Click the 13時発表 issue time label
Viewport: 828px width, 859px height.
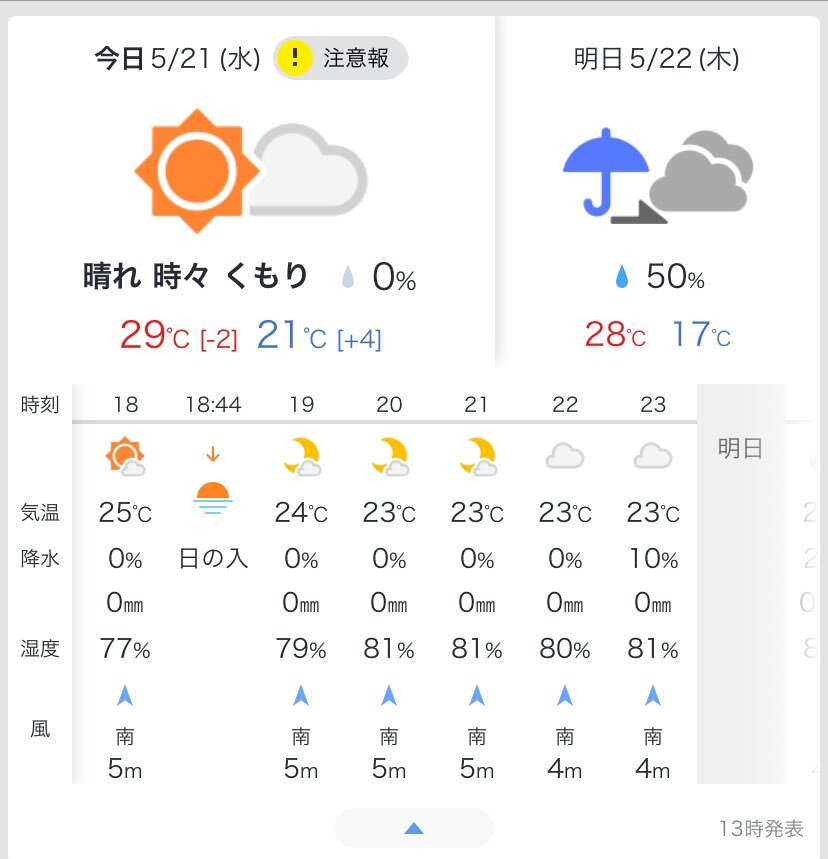coord(761,828)
